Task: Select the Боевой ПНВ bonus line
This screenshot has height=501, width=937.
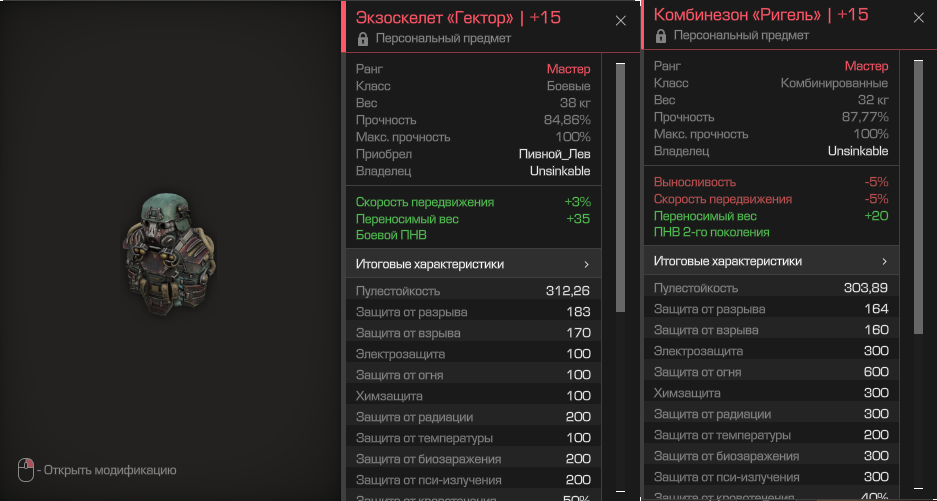Action: point(389,236)
